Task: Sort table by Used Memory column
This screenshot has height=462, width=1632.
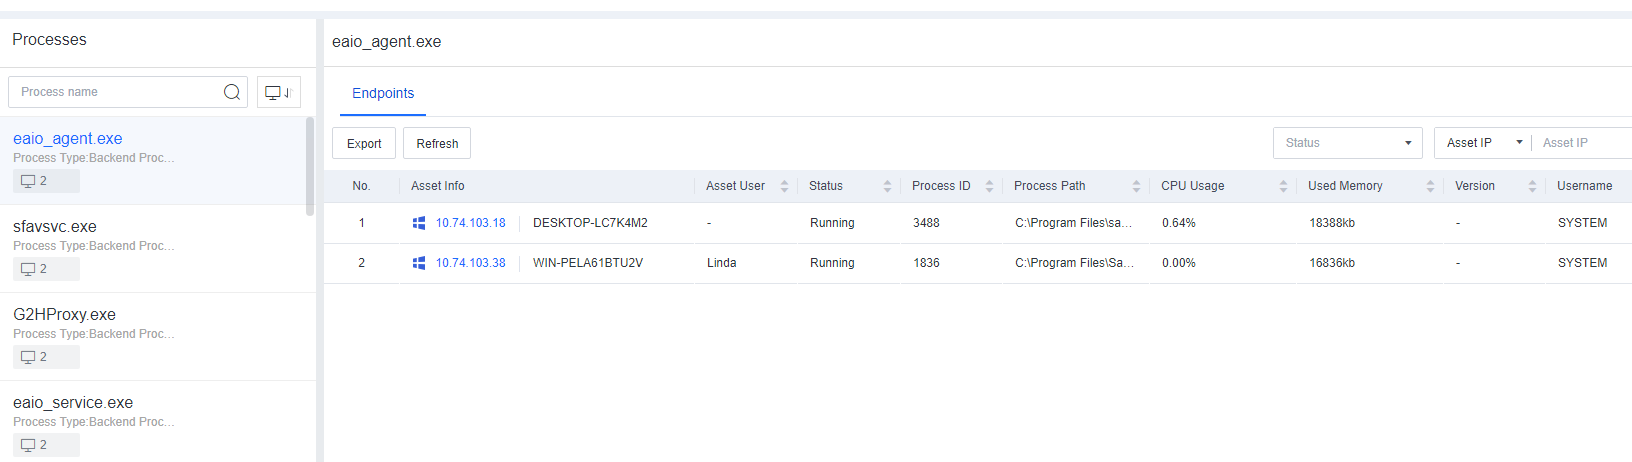Action: (1430, 186)
